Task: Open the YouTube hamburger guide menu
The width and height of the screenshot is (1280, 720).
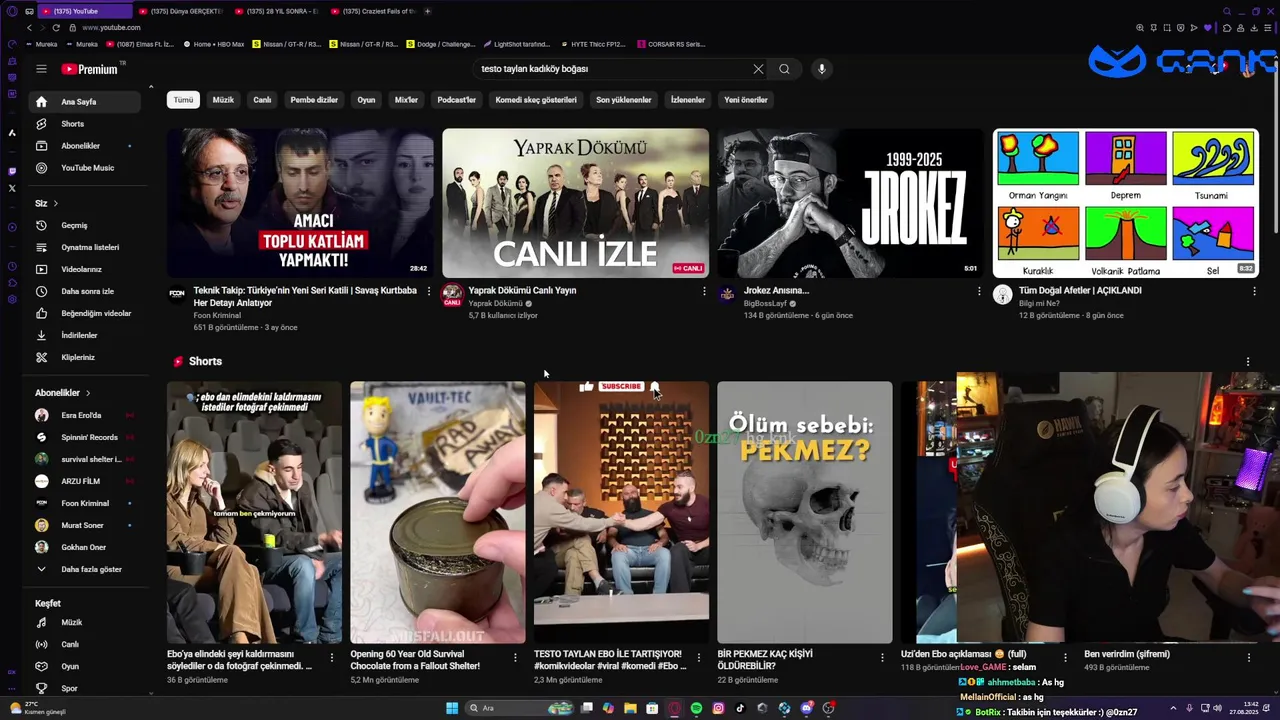Action: [41, 69]
